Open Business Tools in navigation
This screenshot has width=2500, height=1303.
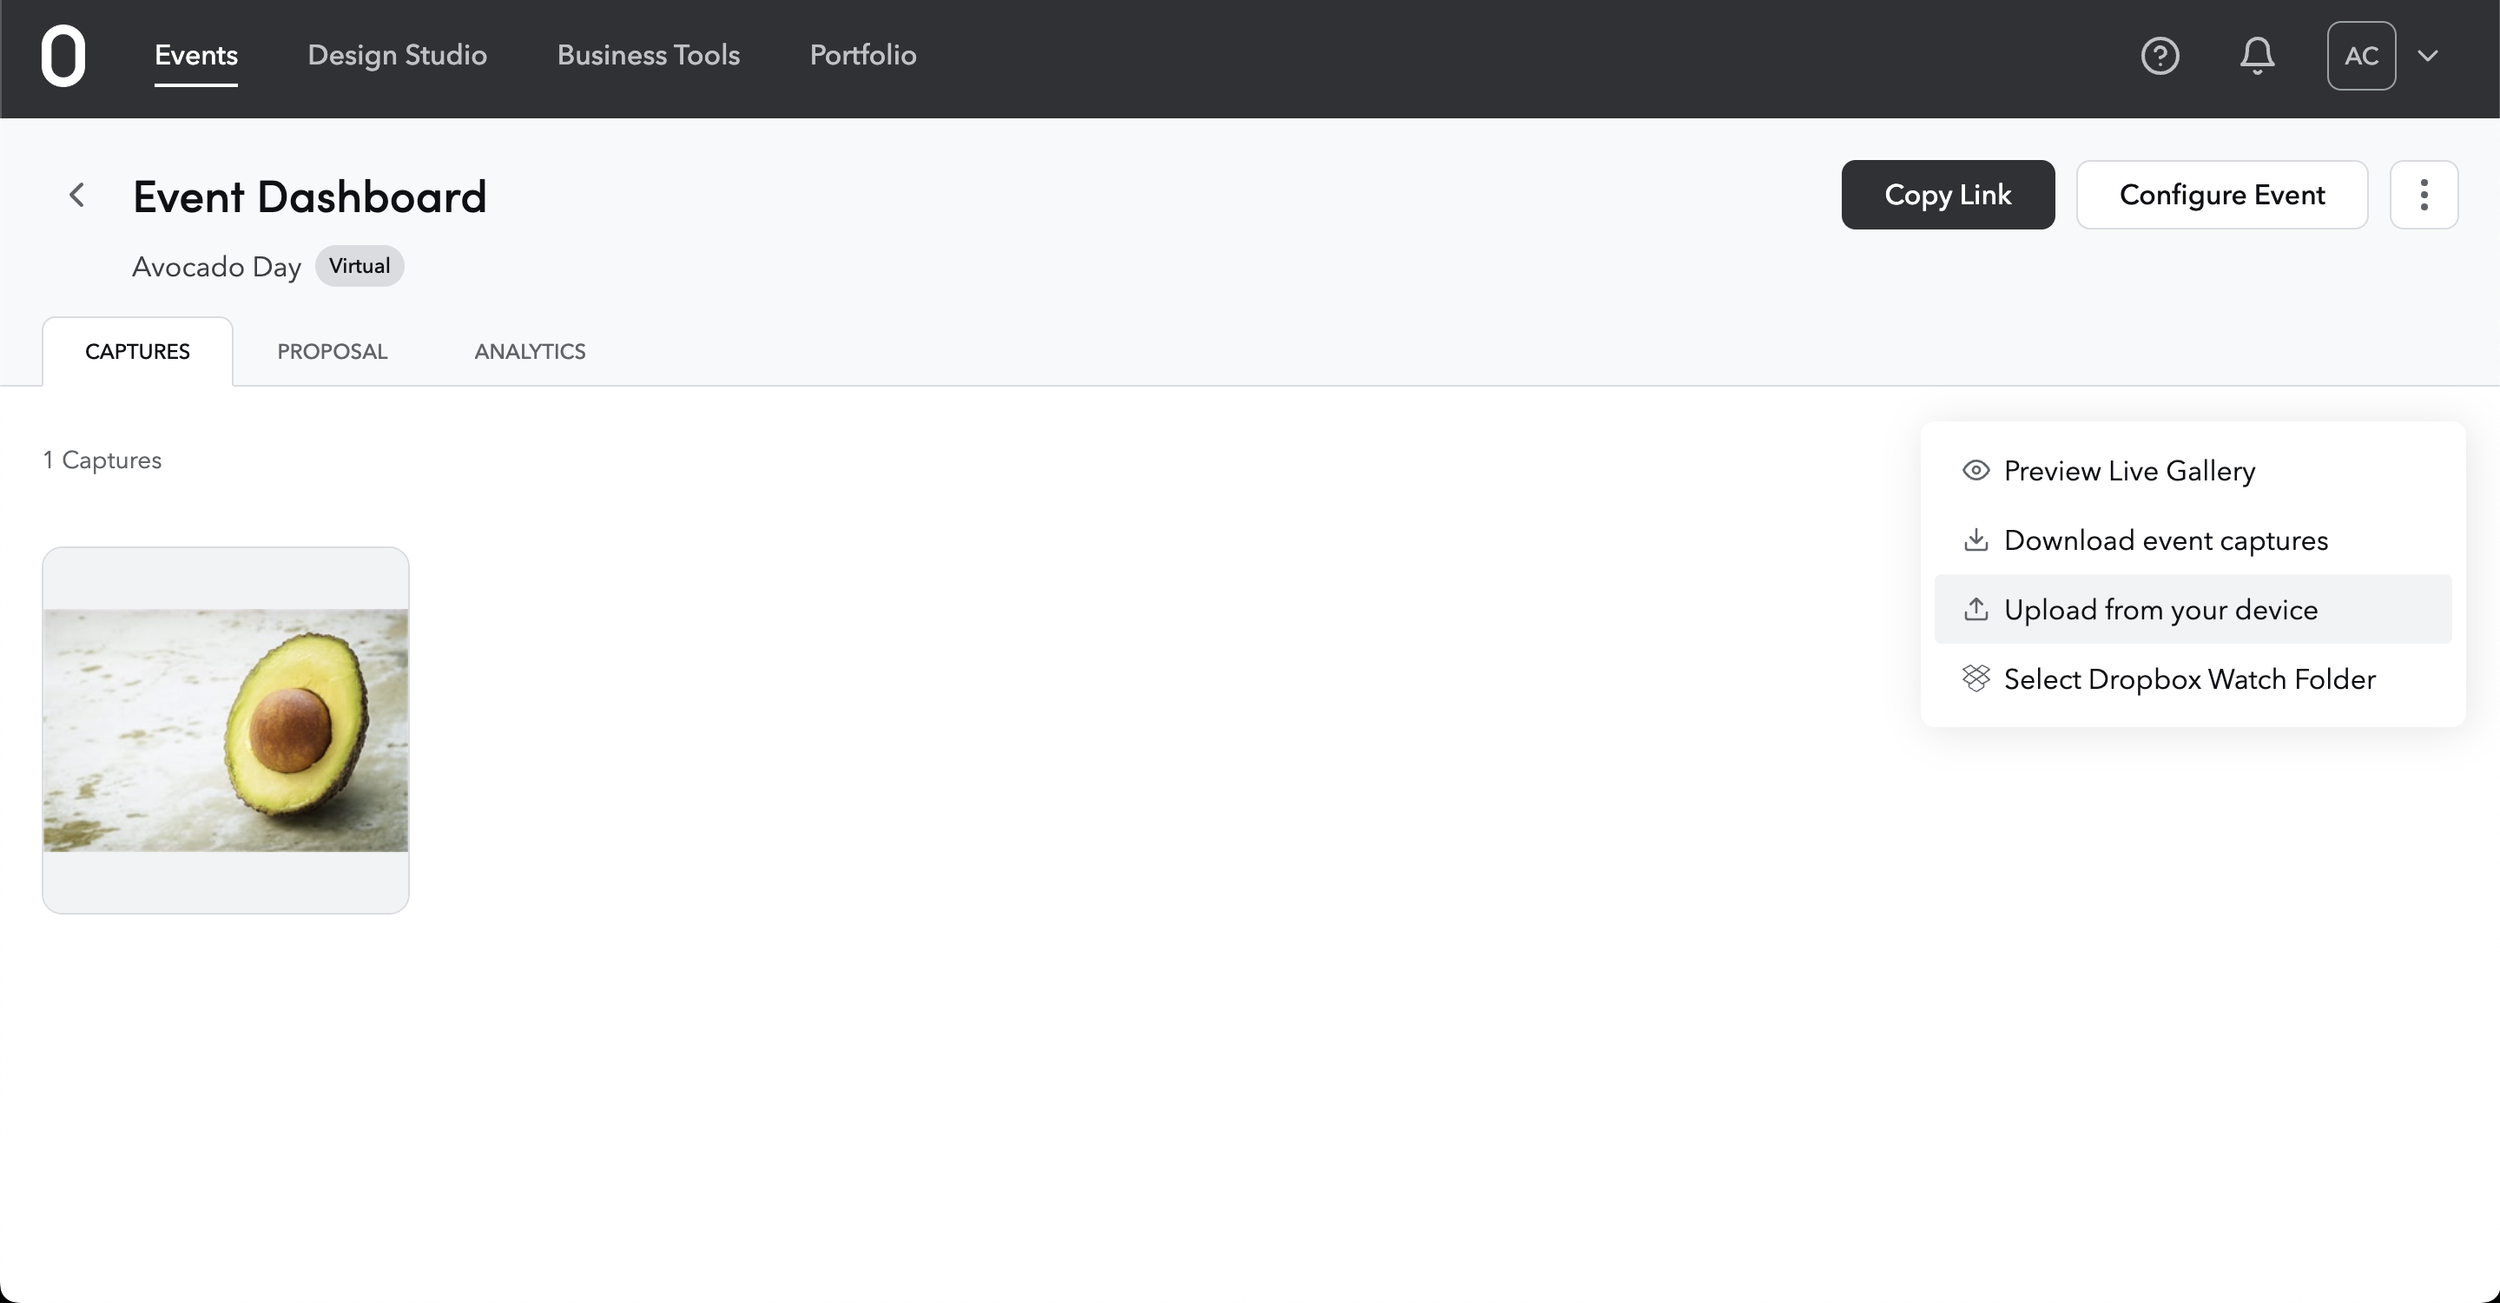pos(648,55)
